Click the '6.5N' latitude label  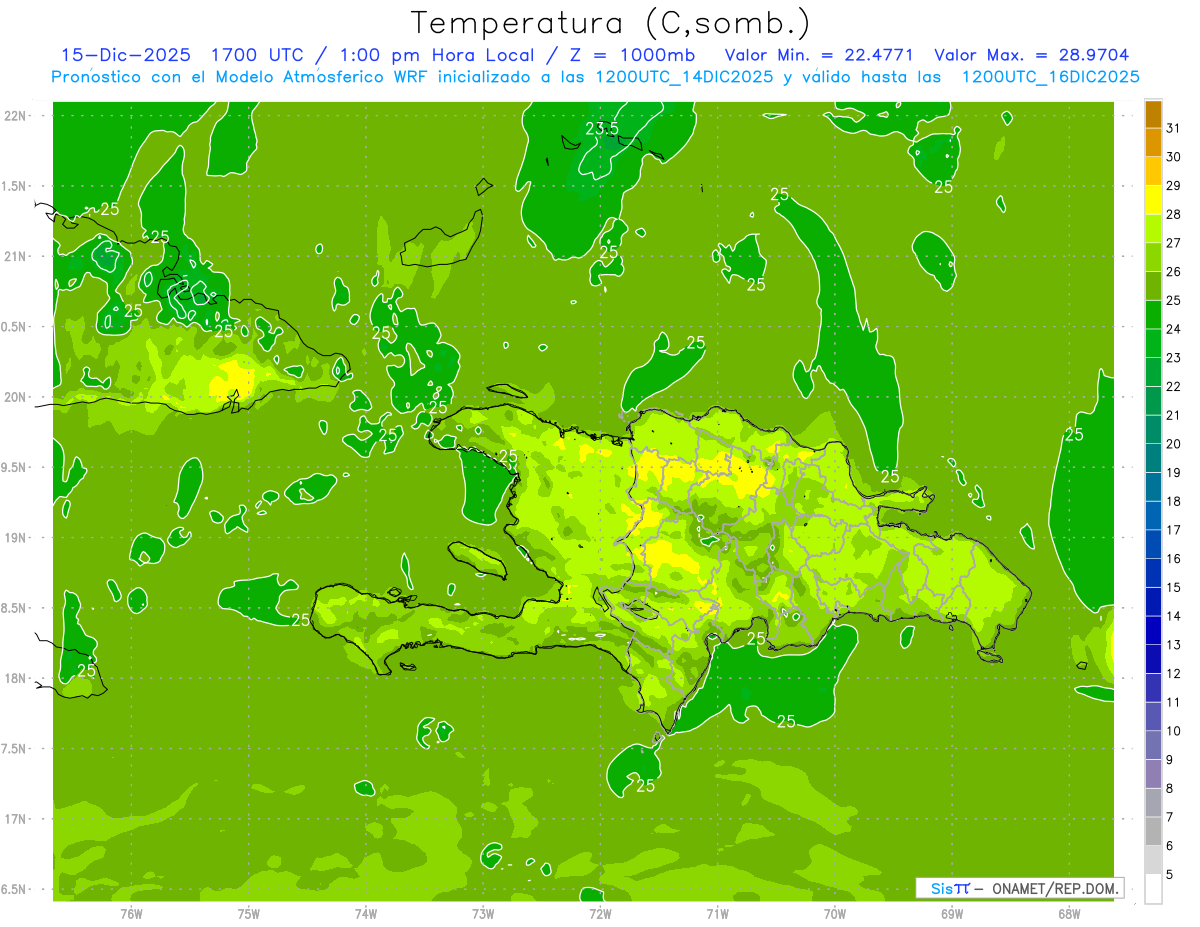tap(13, 889)
